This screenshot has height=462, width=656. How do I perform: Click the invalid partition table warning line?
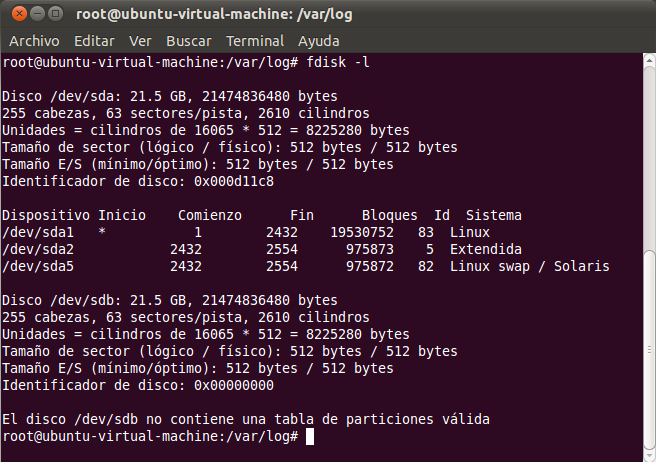[x=245, y=420]
